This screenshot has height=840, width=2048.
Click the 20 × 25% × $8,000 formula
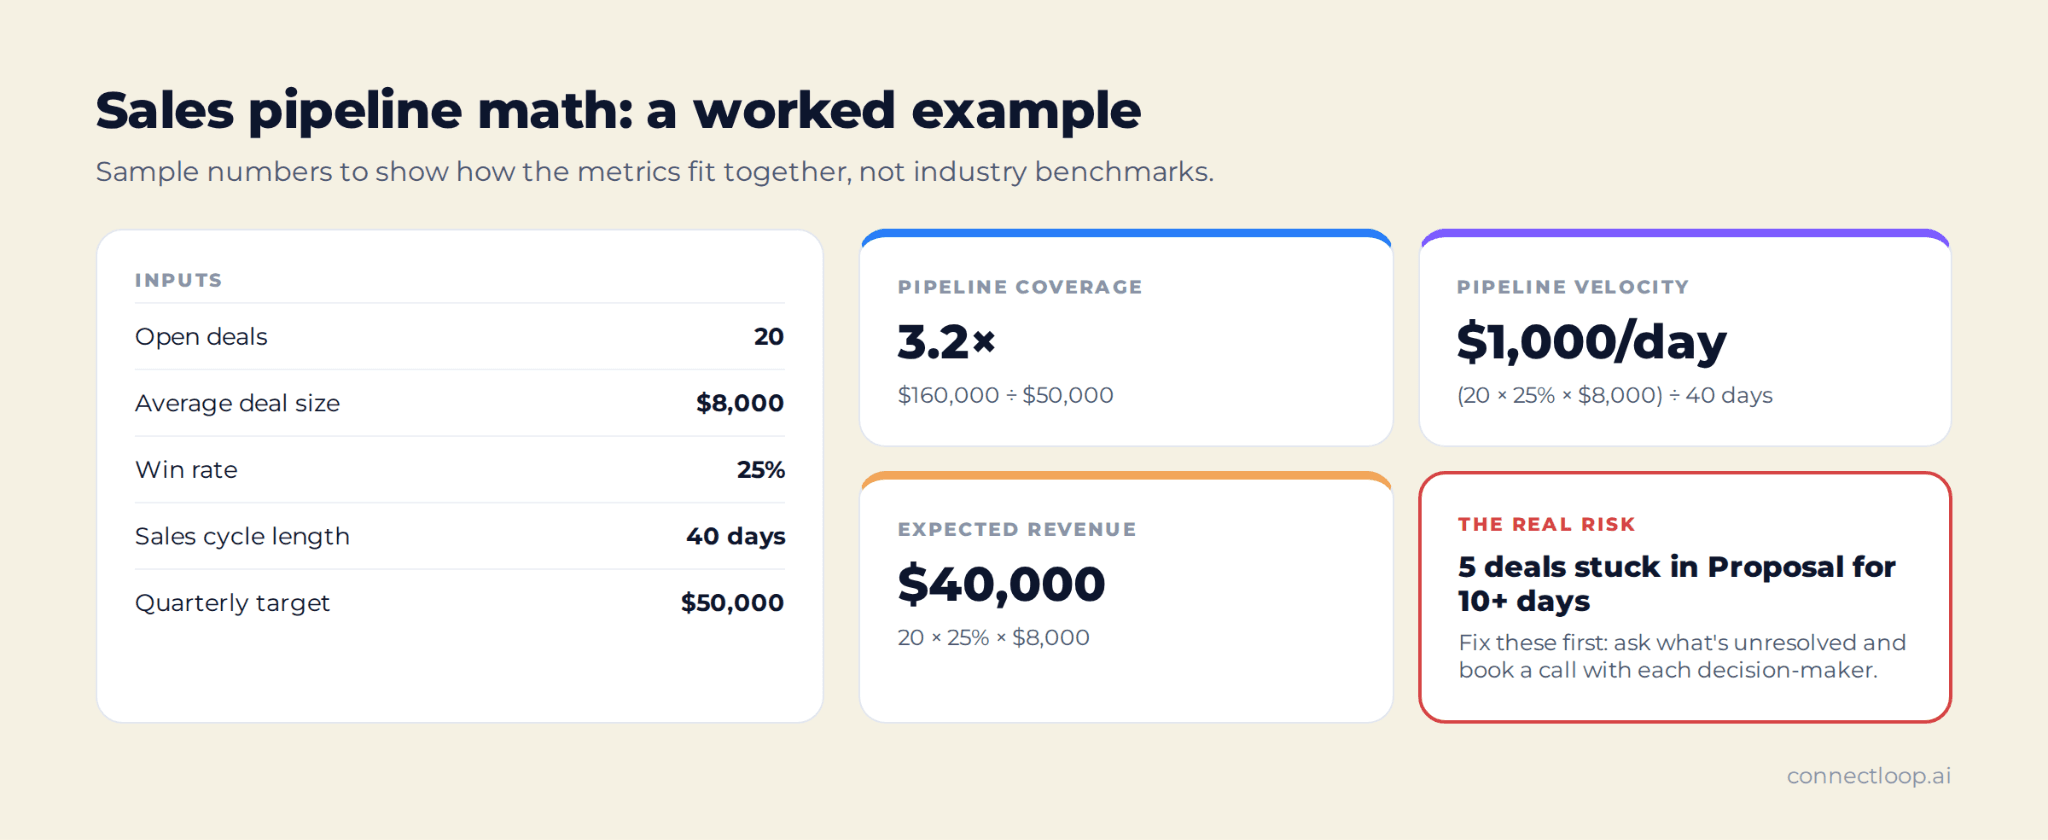point(994,638)
